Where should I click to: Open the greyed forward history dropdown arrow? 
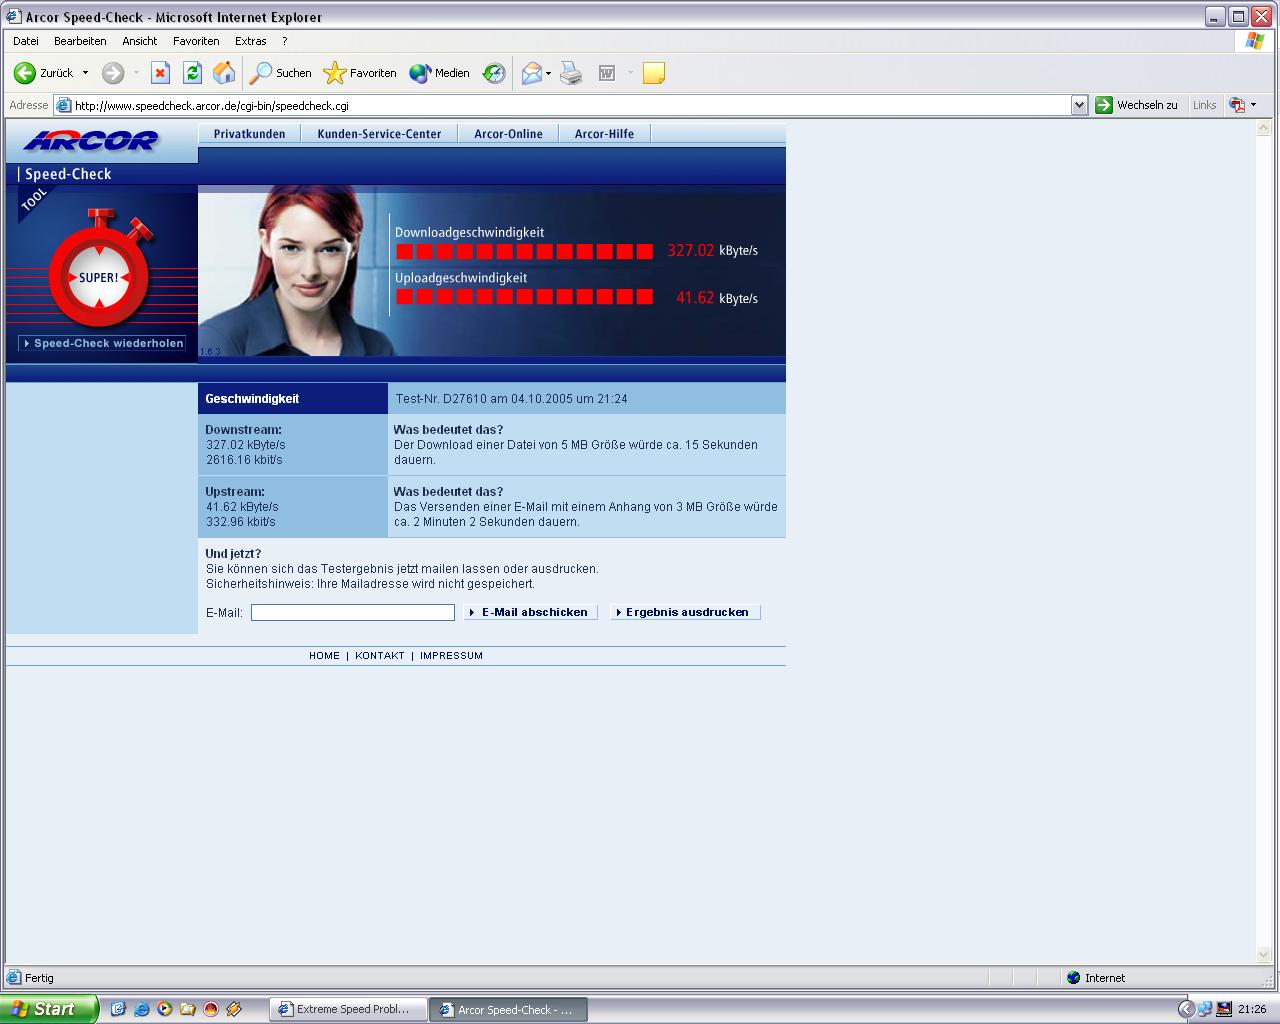(x=136, y=73)
